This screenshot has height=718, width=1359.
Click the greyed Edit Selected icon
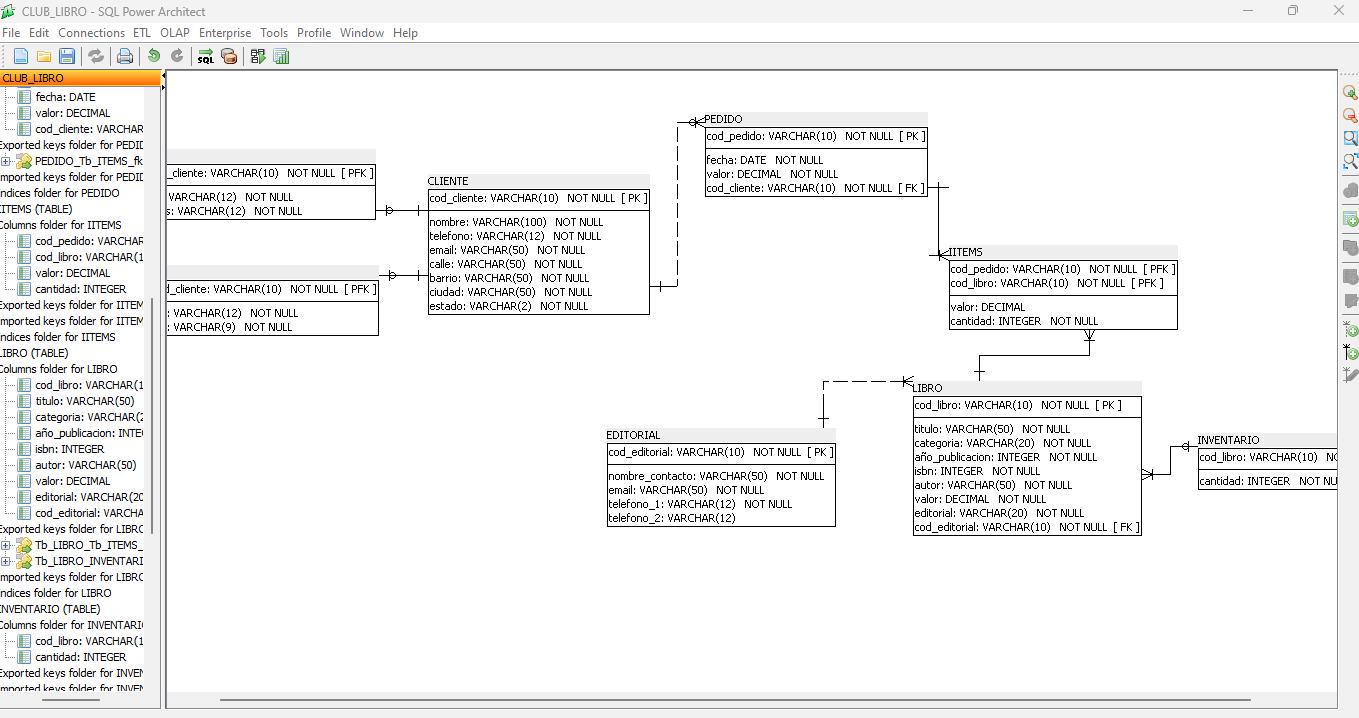pos(1350,300)
